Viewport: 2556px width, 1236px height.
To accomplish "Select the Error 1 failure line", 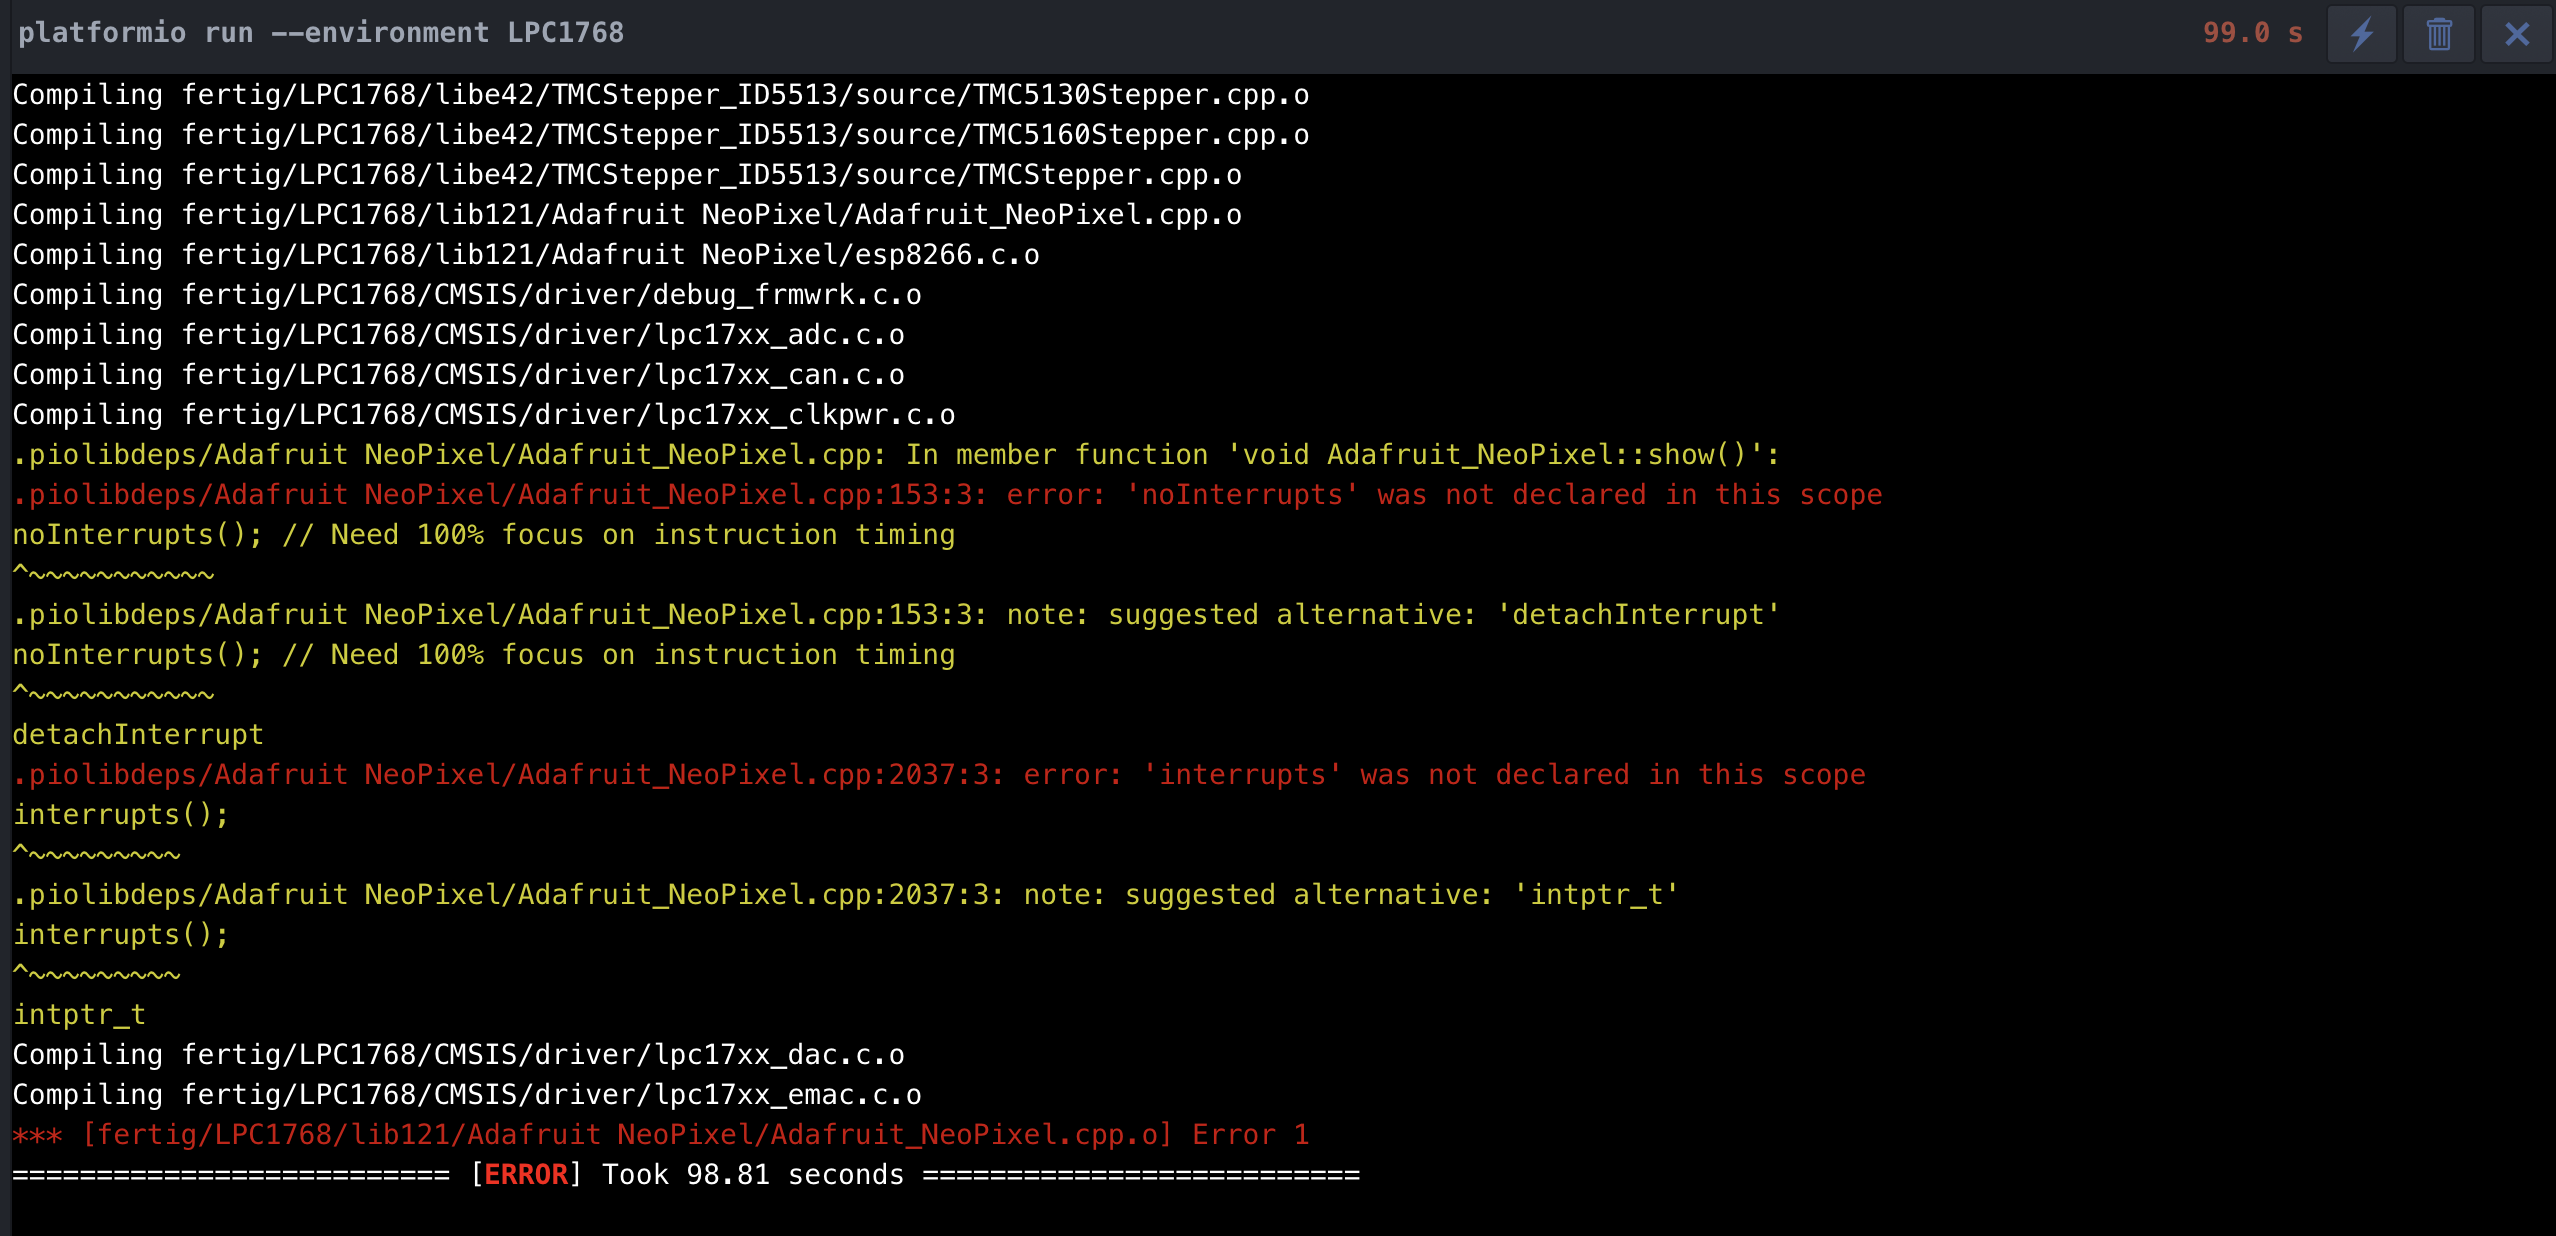I will [660, 1134].
